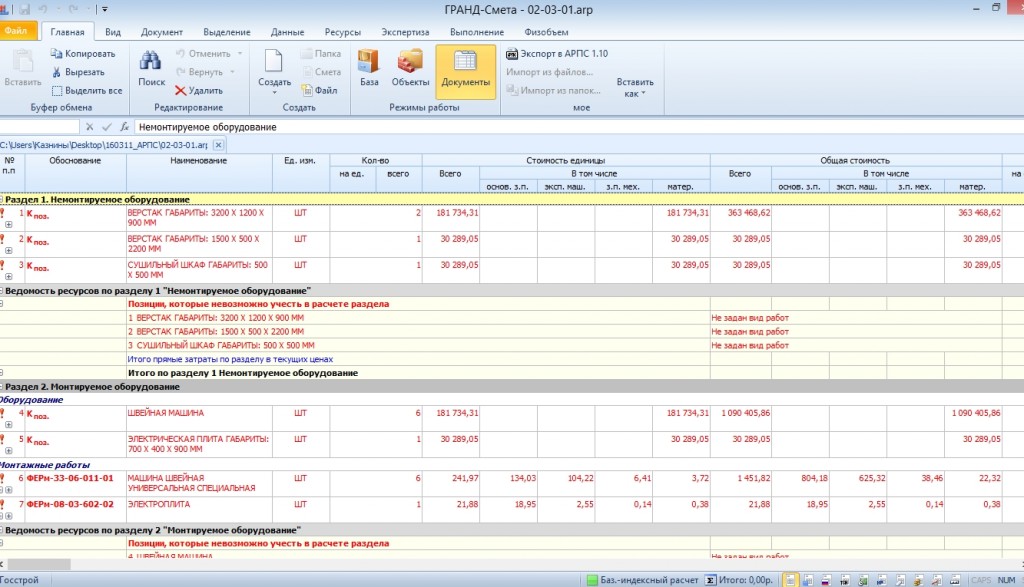Expand position 1 ВЕРСТАК 3200 X 1200 row
Image resolution: width=1024 pixels, height=587 pixels.
click(8, 224)
